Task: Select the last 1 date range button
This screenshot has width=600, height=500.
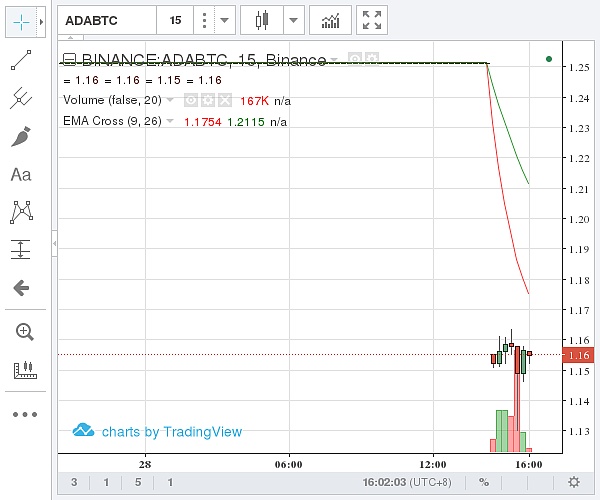Action: click(x=170, y=482)
